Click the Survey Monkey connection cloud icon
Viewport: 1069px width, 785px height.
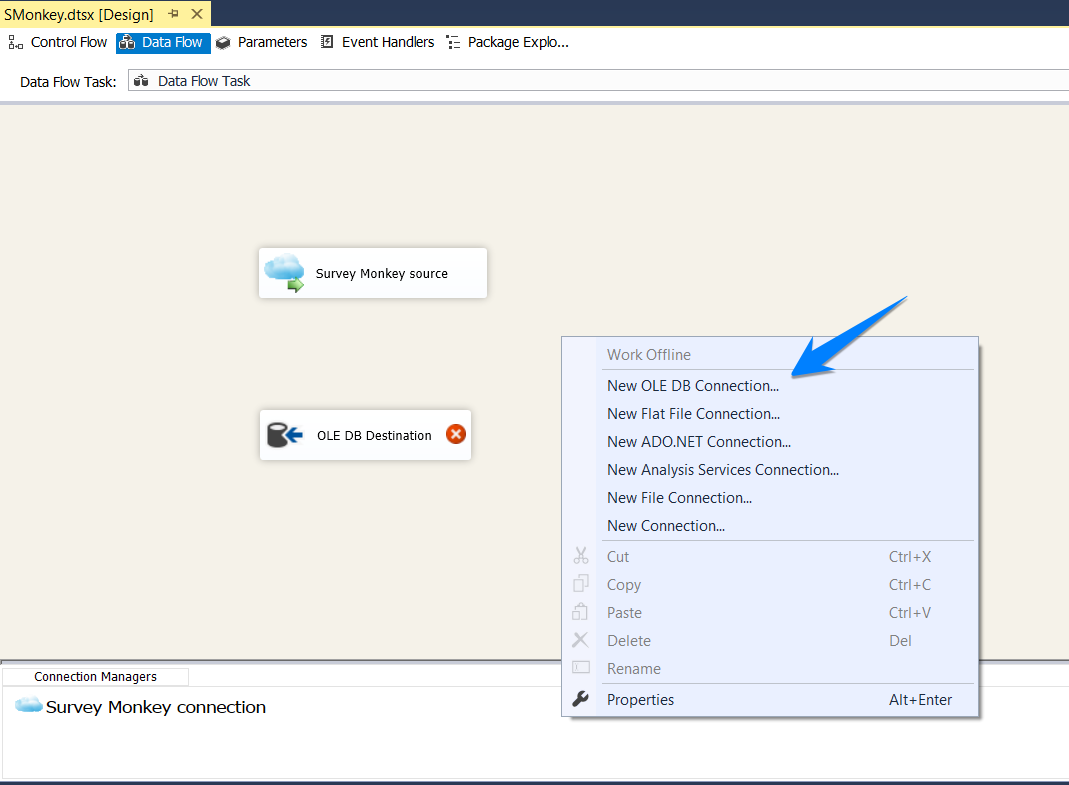[x=29, y=705]
